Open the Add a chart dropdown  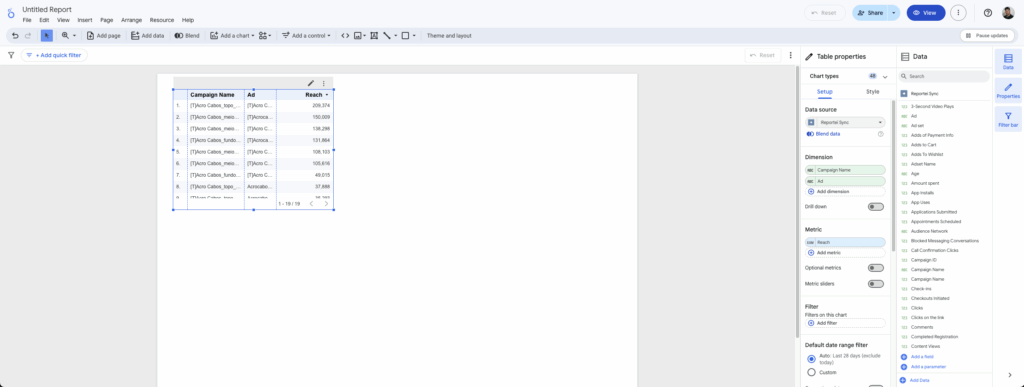pyautogui.click(x=232, y=36)
